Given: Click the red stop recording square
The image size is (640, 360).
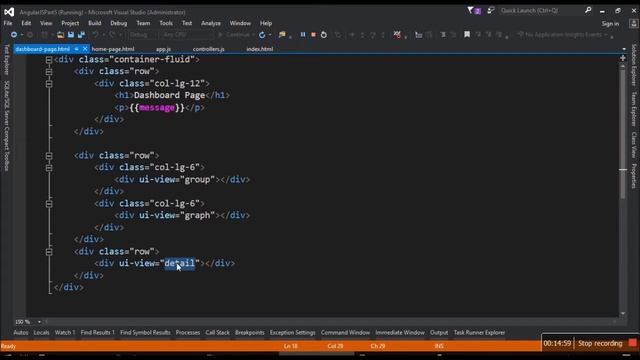Looking at the screenshot, I should tap(633, 343).
